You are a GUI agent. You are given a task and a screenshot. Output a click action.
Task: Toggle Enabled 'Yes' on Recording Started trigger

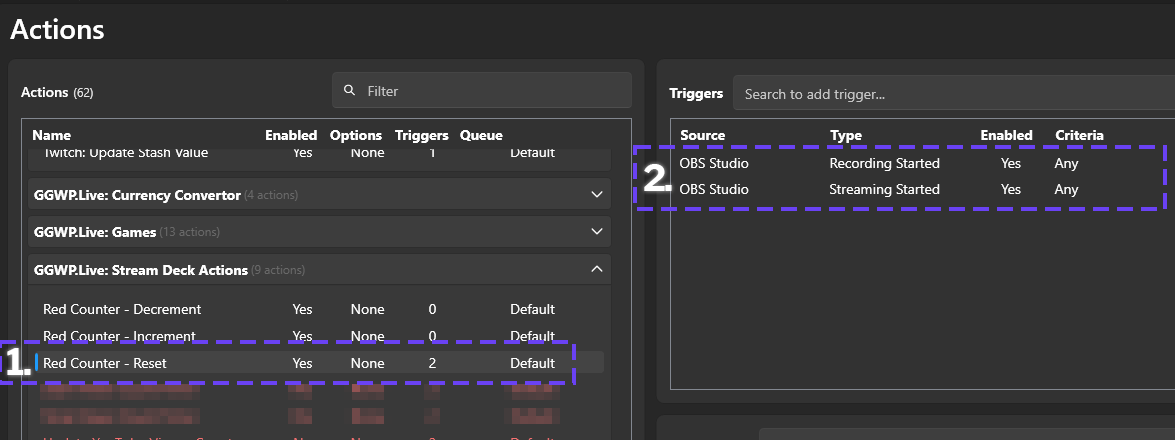point(1011,163)
